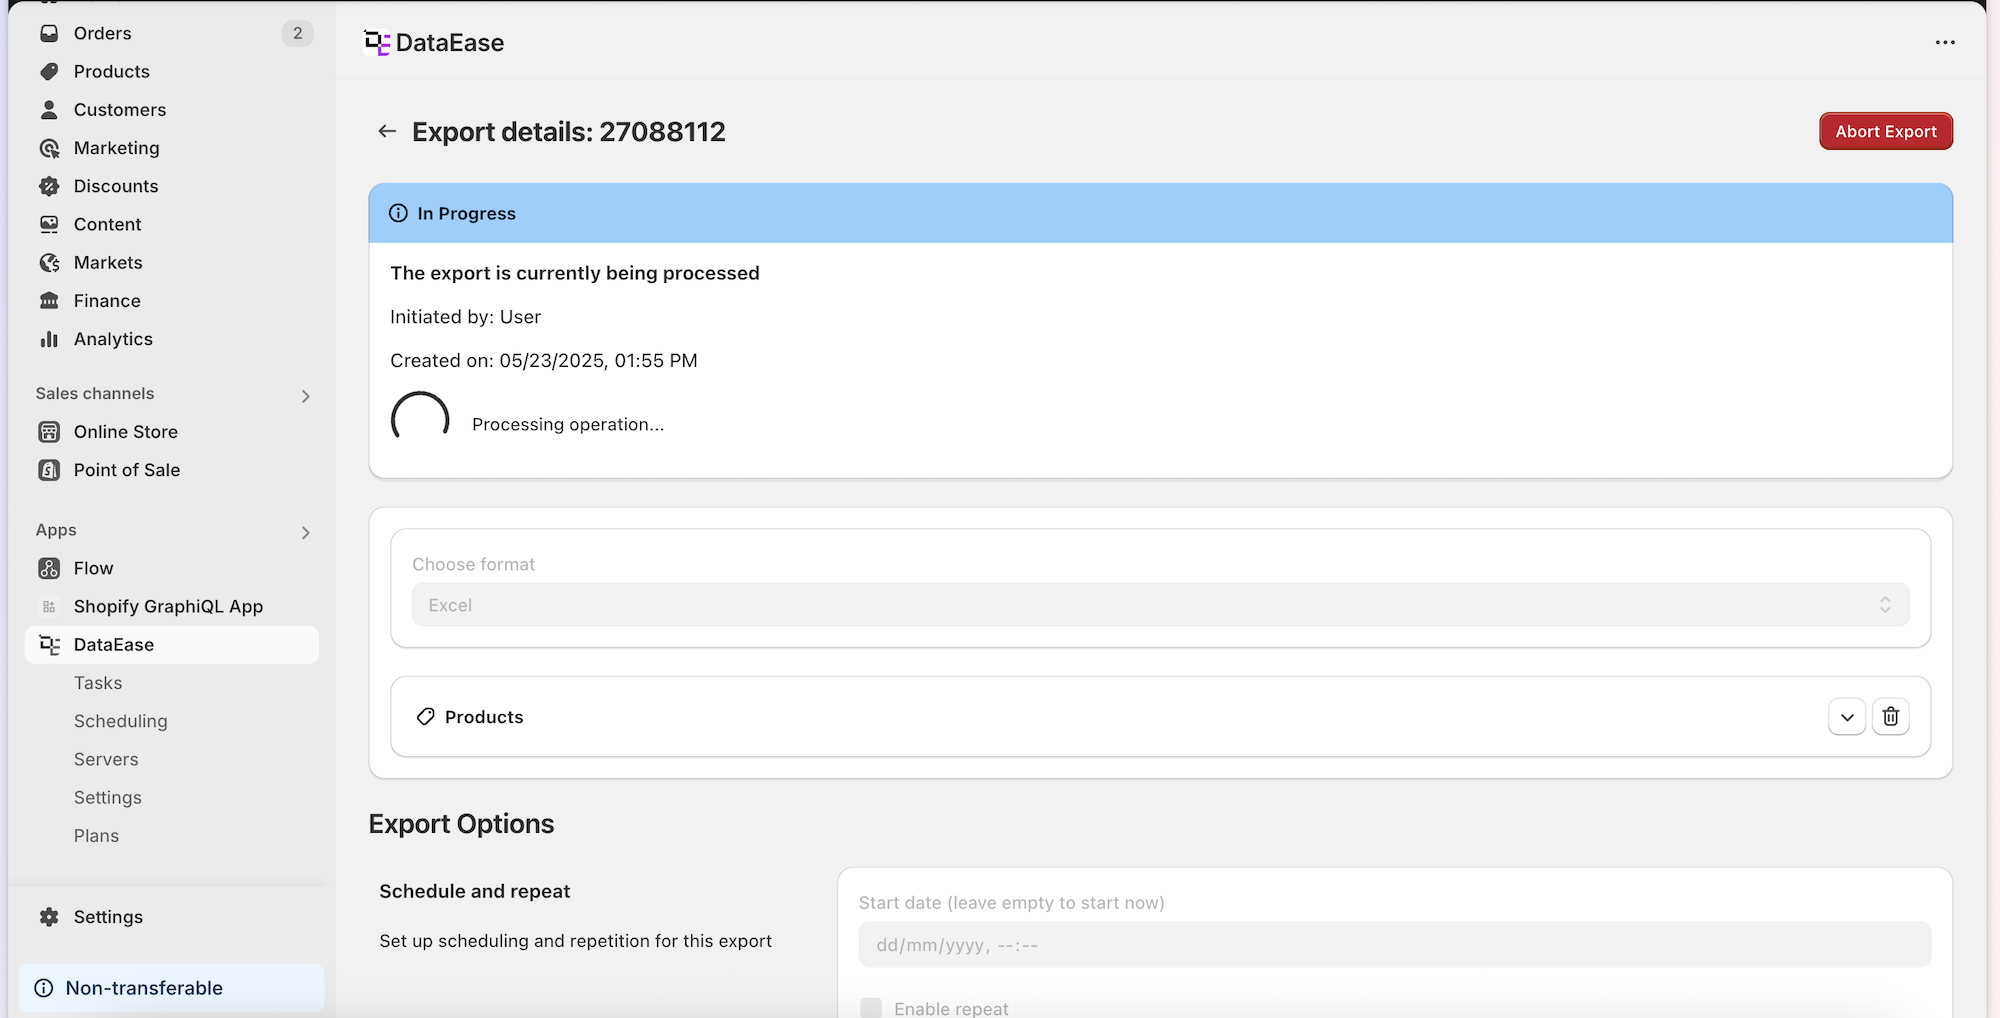
Task: Select Markets in the sidebar
Action: 108,262
